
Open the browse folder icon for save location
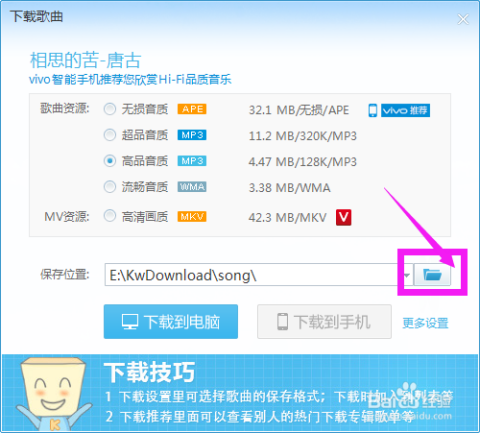click(432, 275)
